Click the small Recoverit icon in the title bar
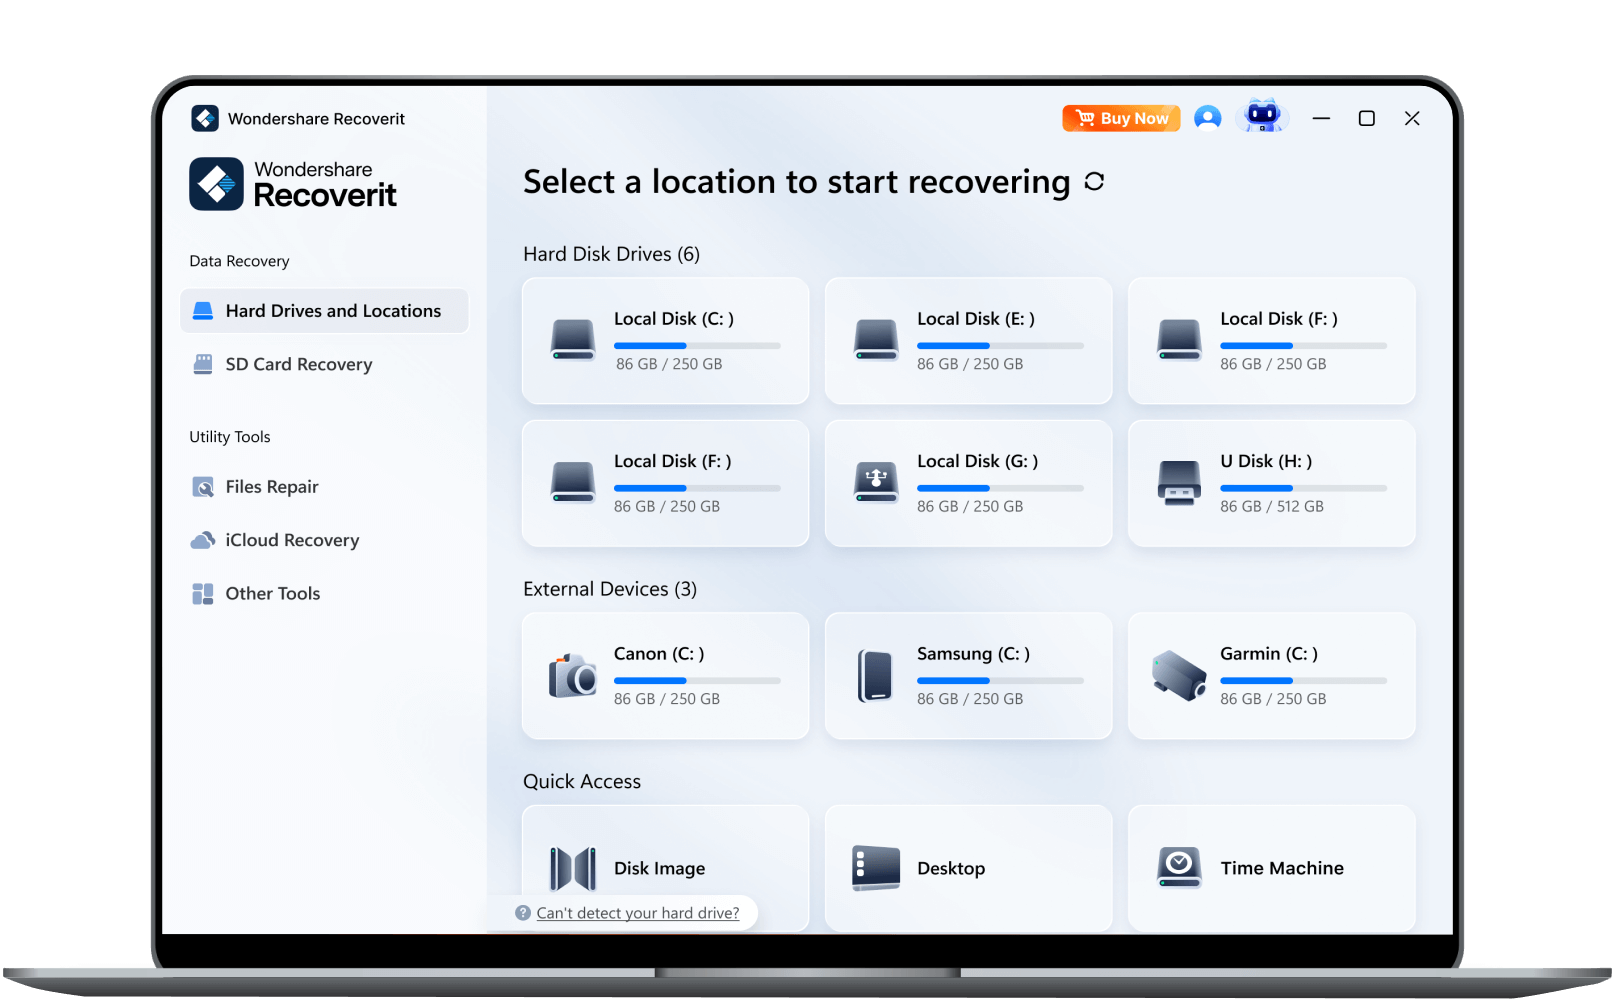This screenshot has height=999, width=1613. point(205,118)
